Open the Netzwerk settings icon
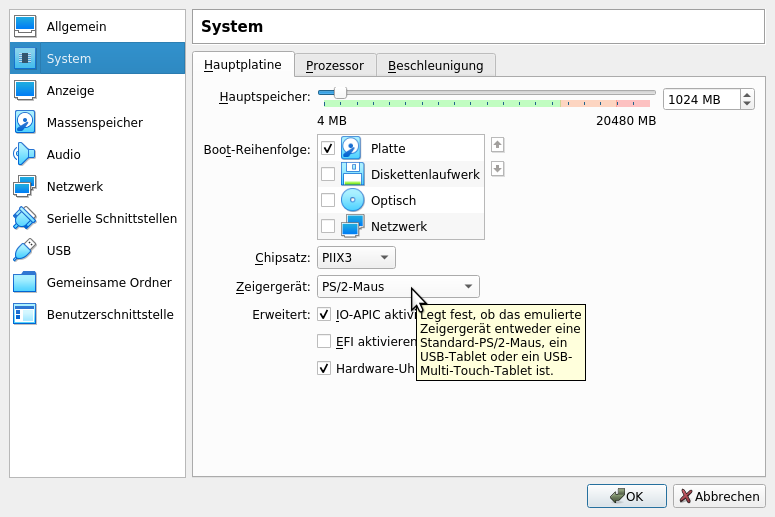The height and width of the screenshot is (517, 775). pyautogui.click(x=25, y=186)
